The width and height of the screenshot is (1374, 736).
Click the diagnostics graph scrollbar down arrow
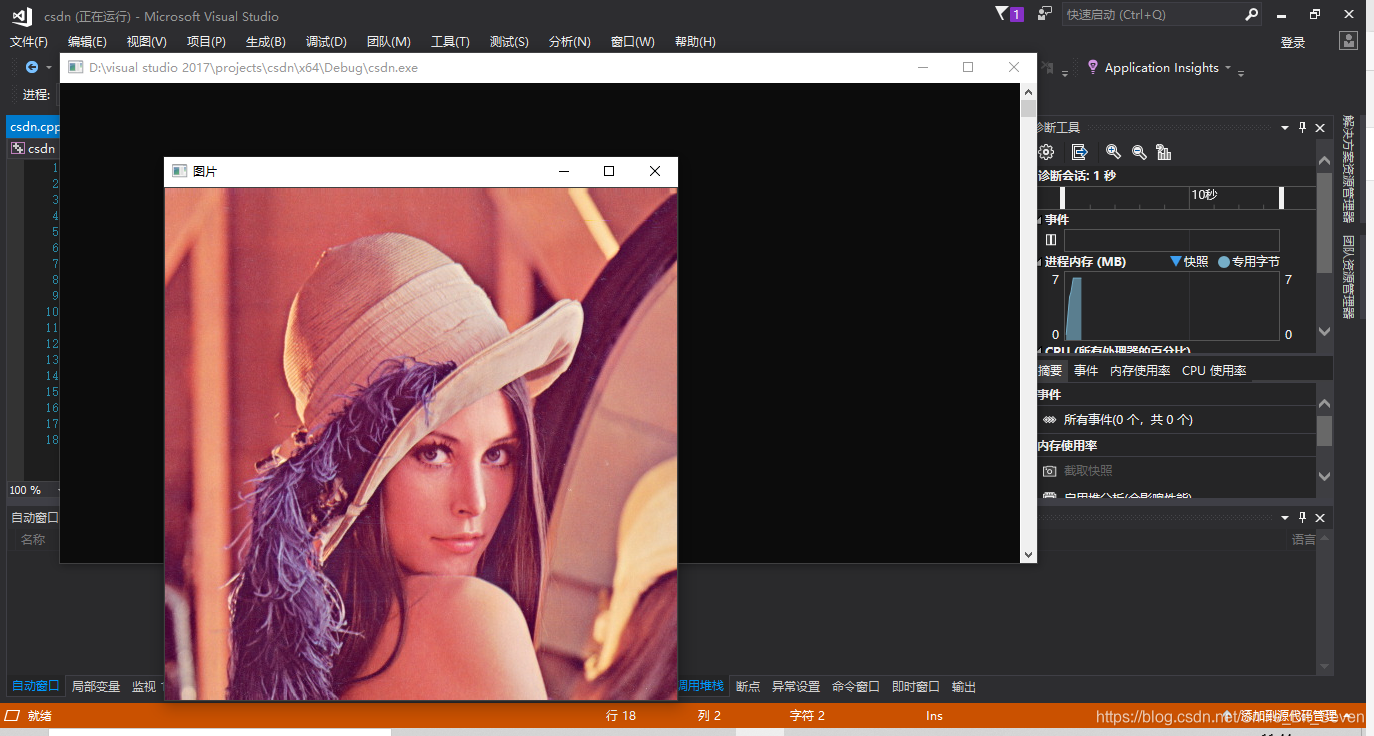1325,332
